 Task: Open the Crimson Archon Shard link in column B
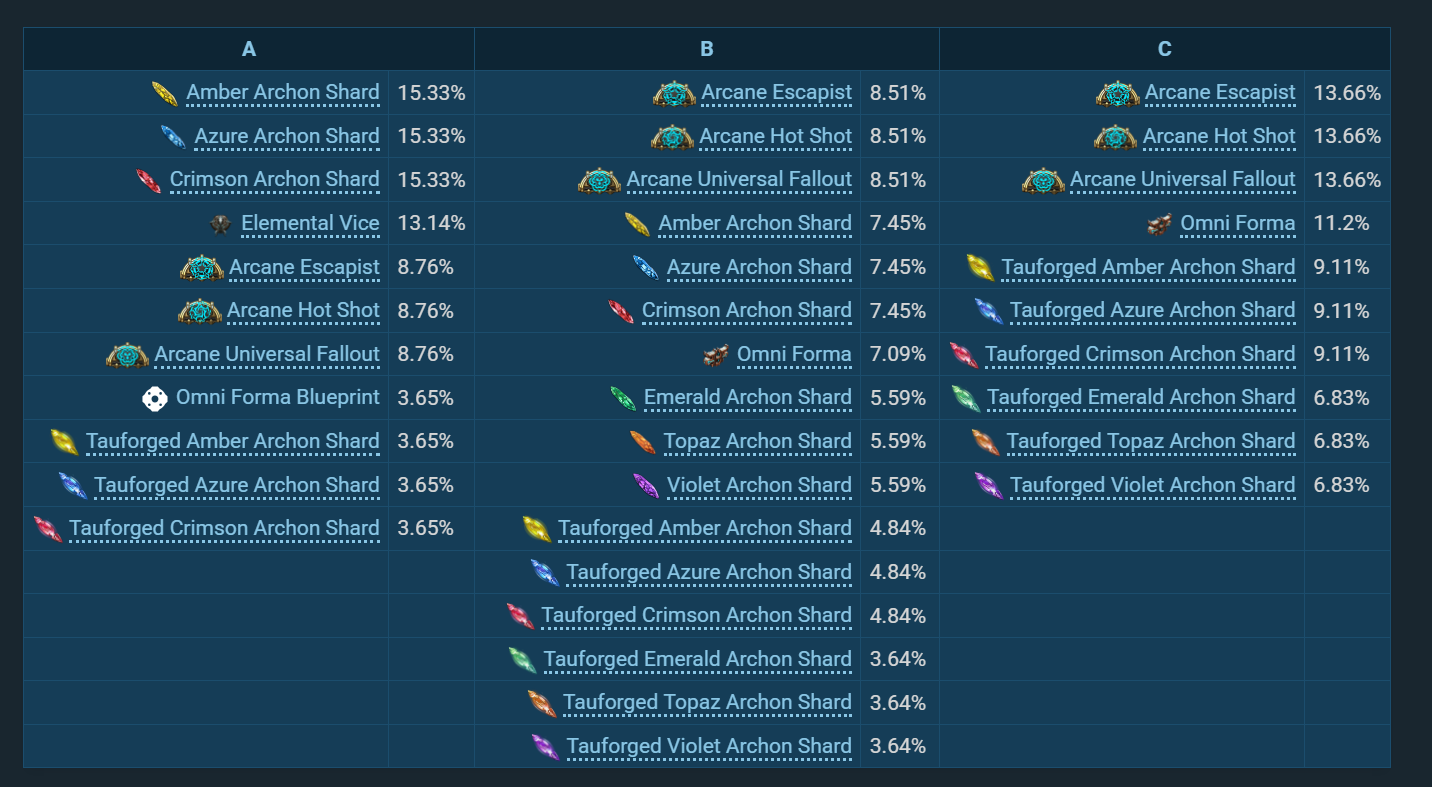[x=747, y=311]
